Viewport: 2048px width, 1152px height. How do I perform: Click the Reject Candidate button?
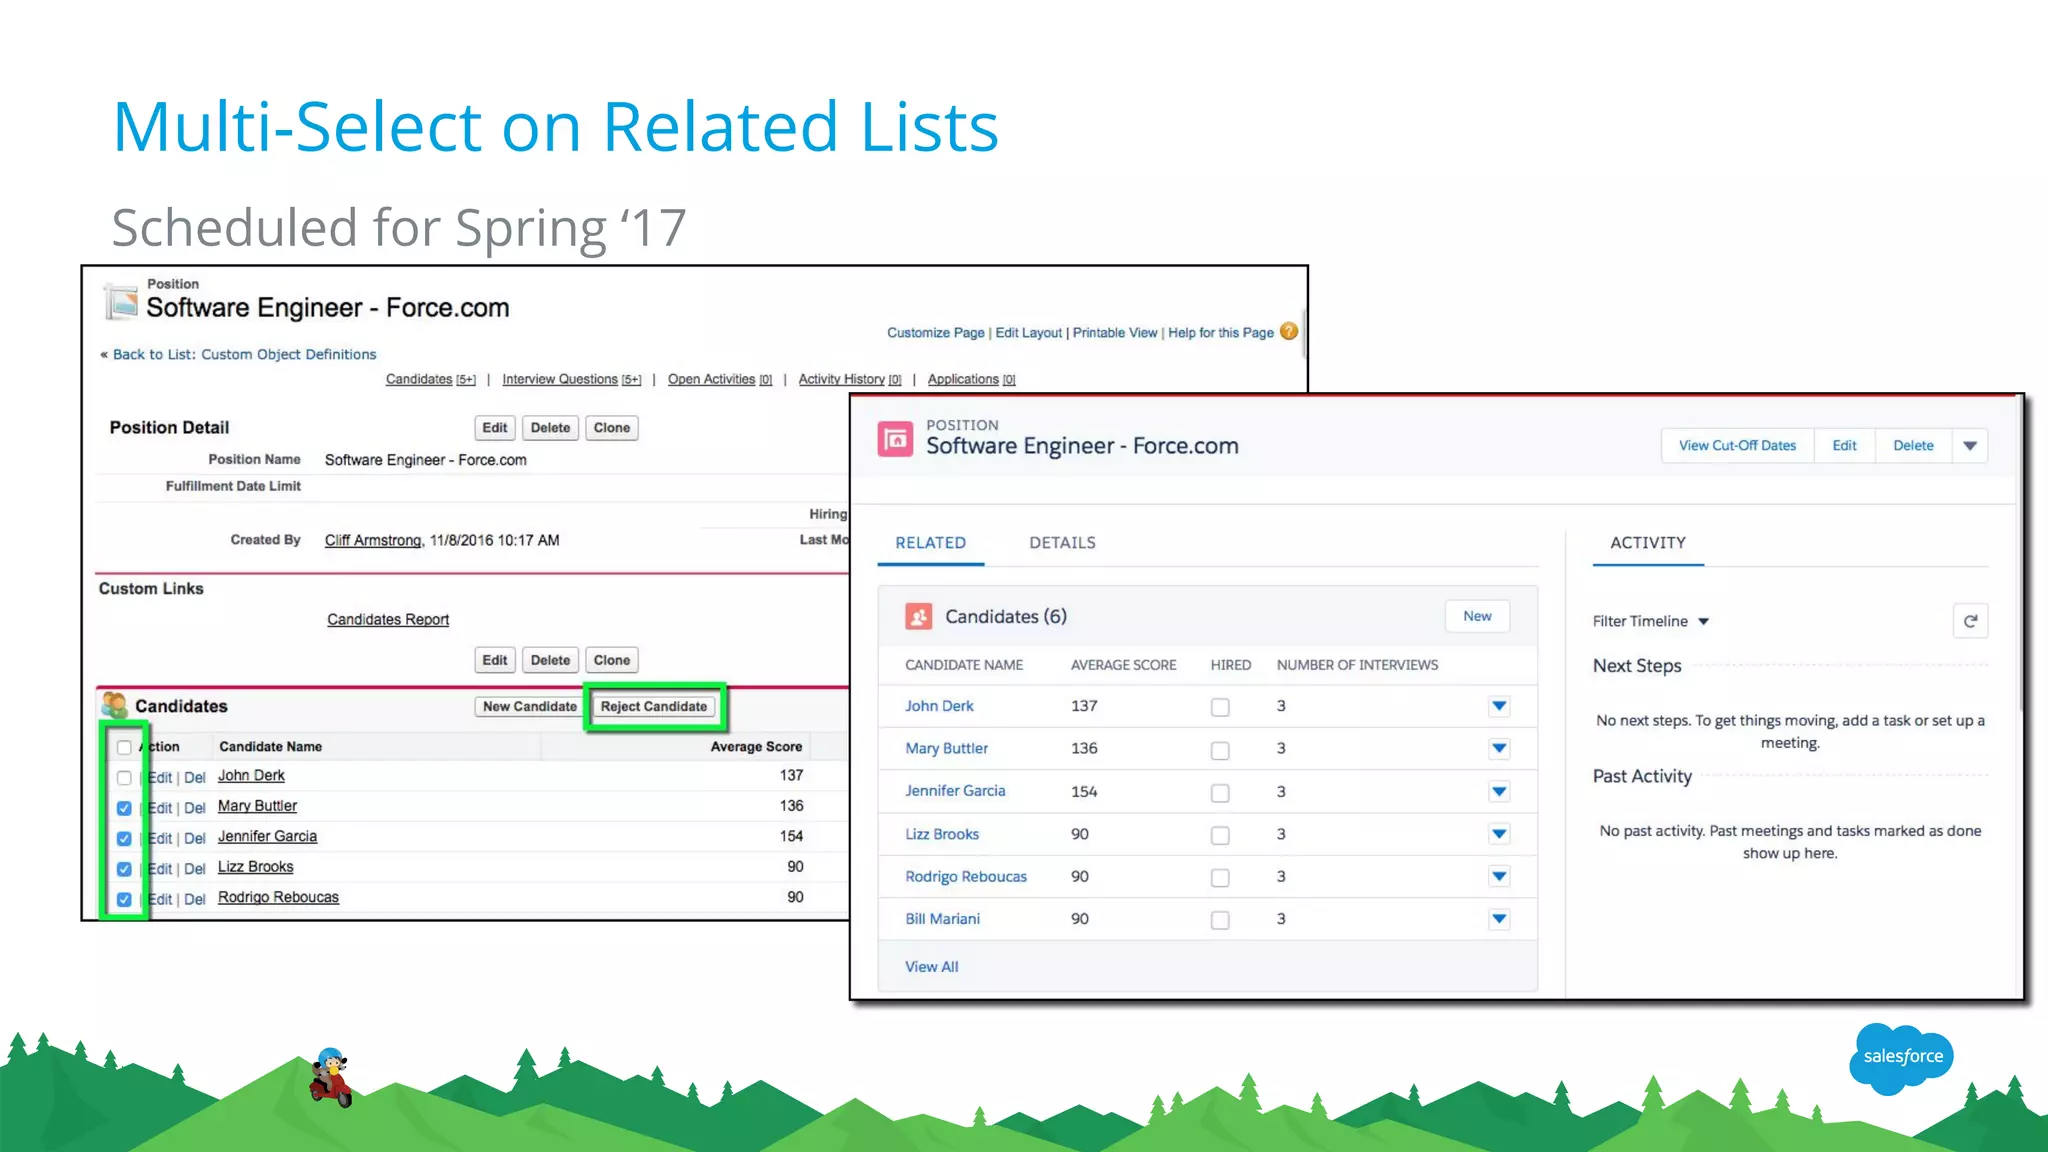pyautogui.click(x=654, y=706)
